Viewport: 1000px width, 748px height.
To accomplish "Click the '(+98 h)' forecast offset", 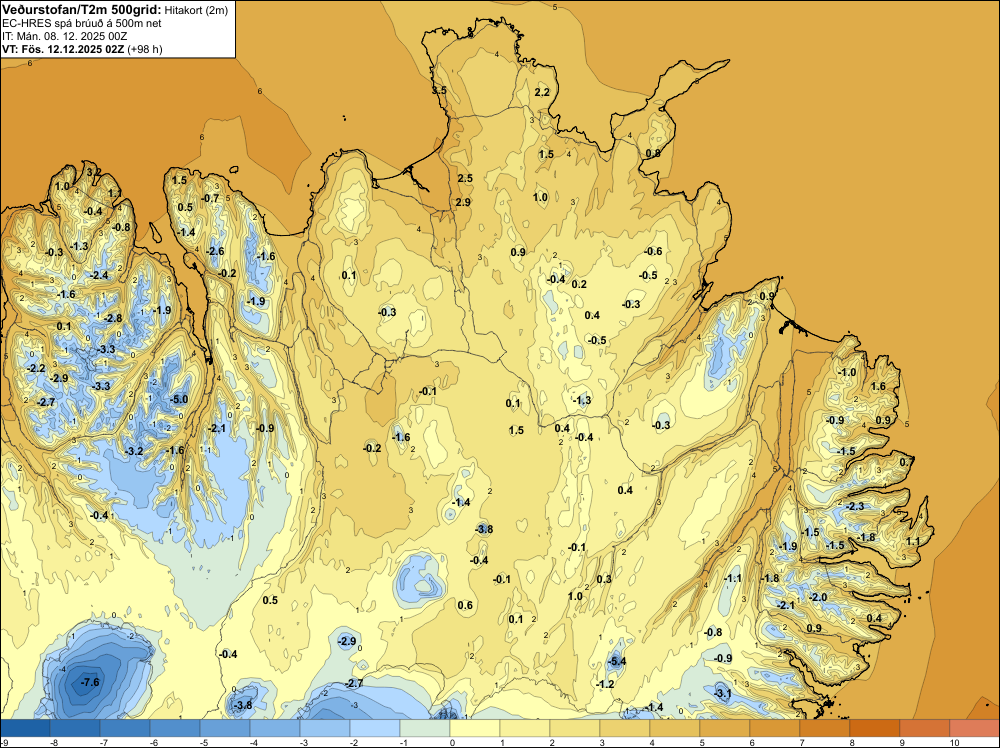I will 145,49.
